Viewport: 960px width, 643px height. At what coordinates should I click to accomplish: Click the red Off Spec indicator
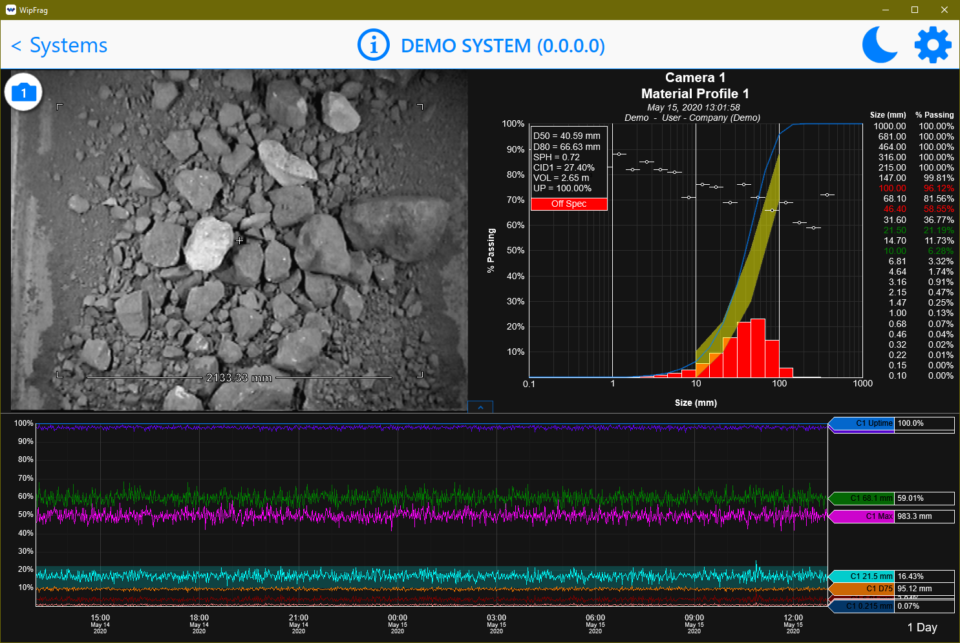click(x=568, y=202)
